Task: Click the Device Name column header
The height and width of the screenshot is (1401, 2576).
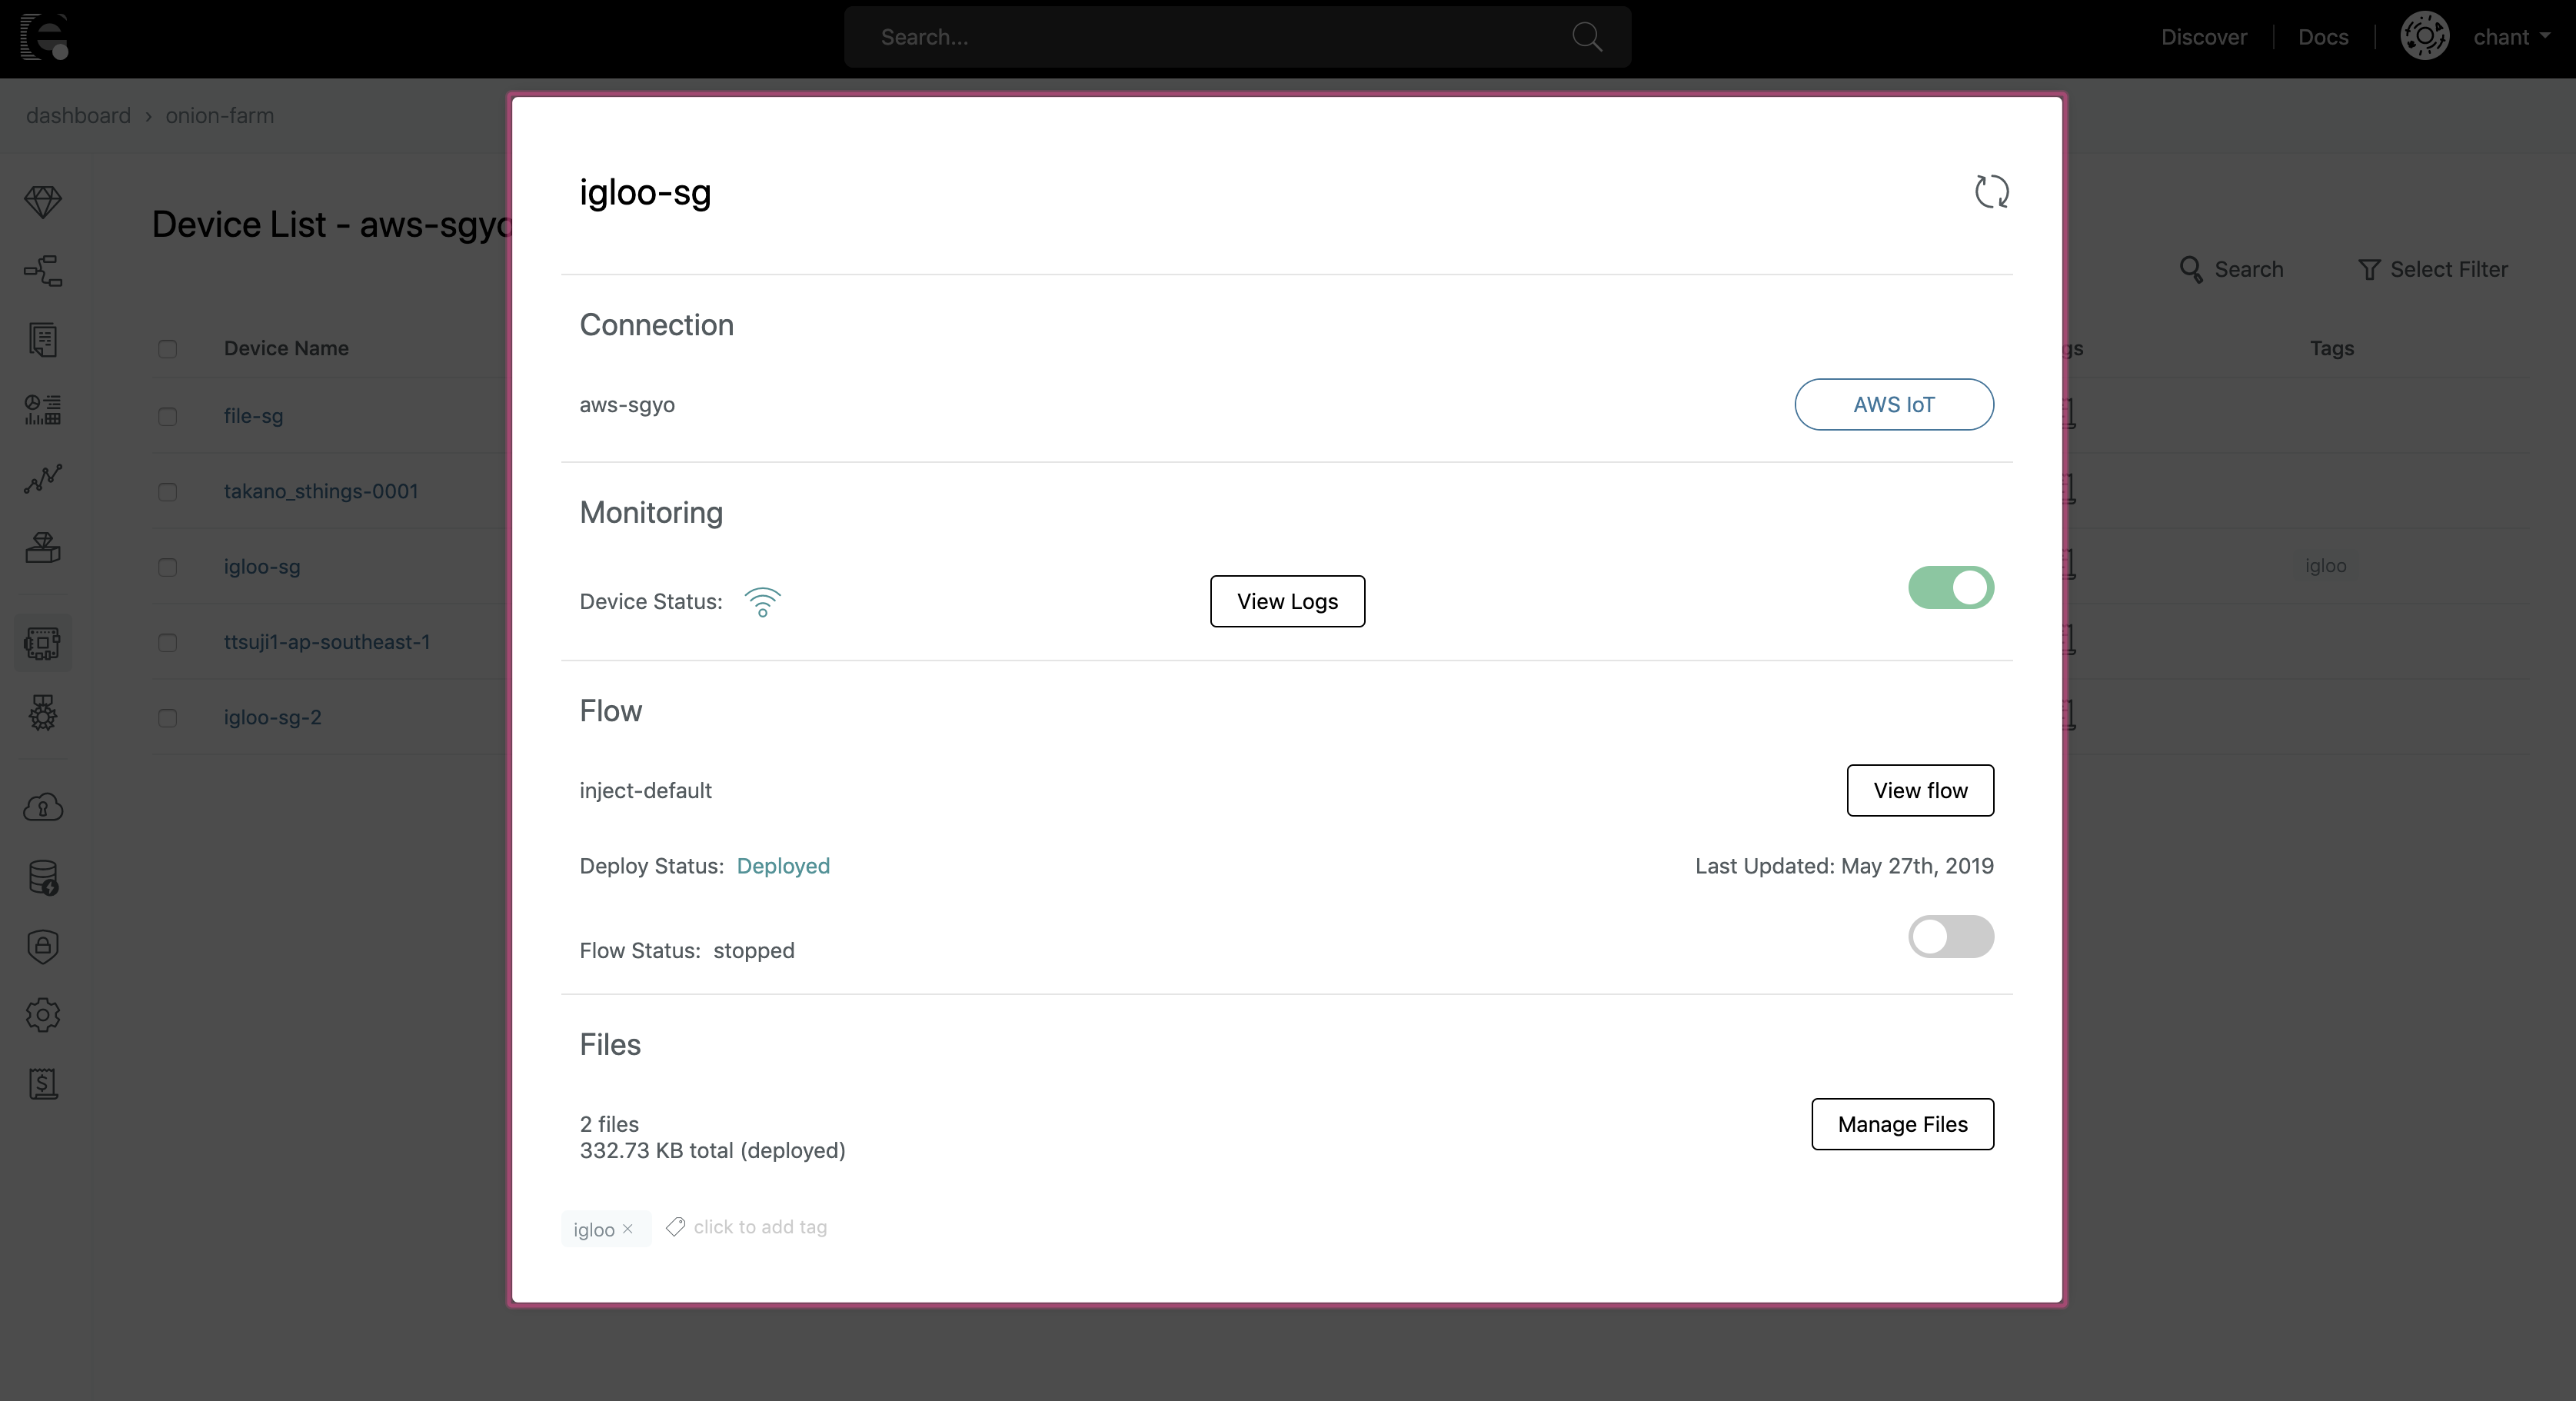Action: pos(286,348)
